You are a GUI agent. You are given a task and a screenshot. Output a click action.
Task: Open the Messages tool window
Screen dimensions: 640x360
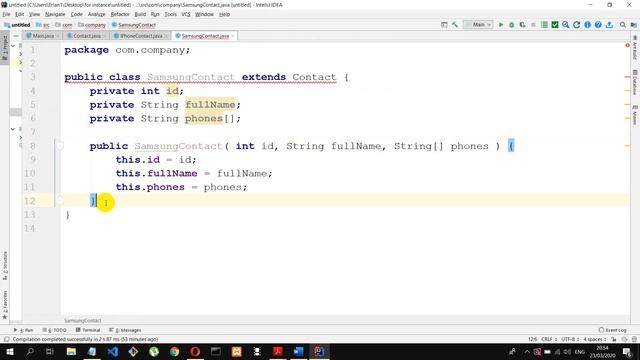(x=125, y=330)
